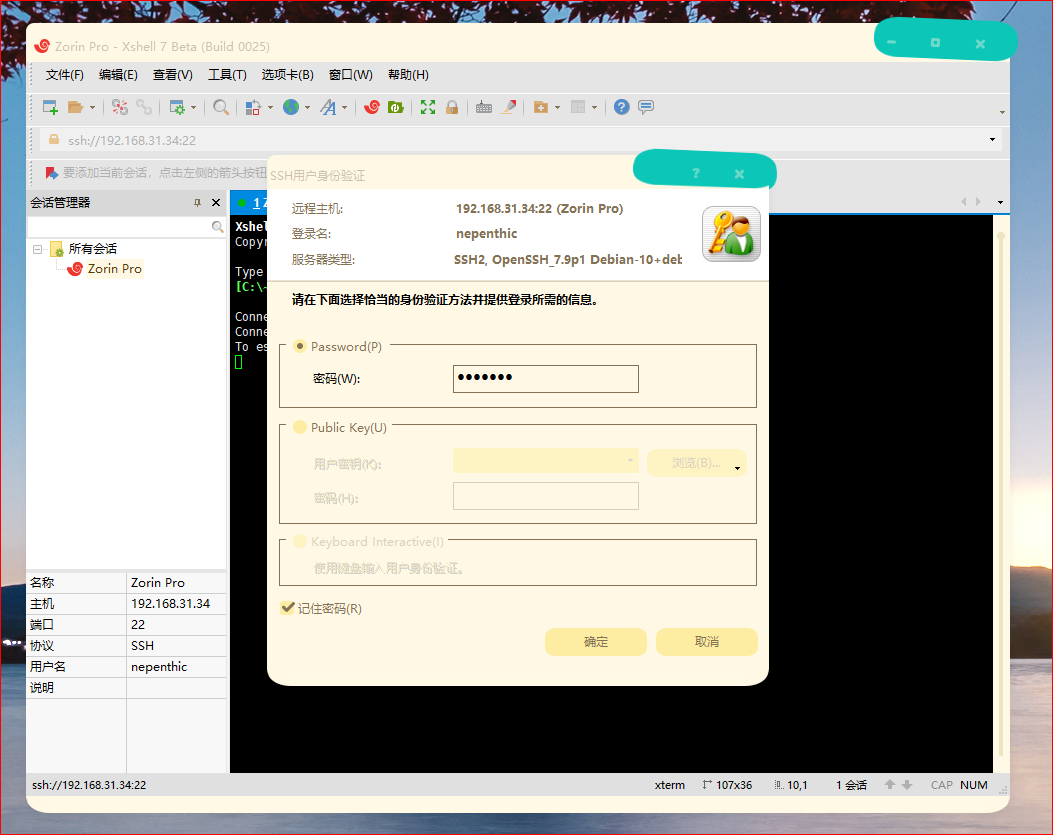Click the 密码(W) password input field

[546, 379]
